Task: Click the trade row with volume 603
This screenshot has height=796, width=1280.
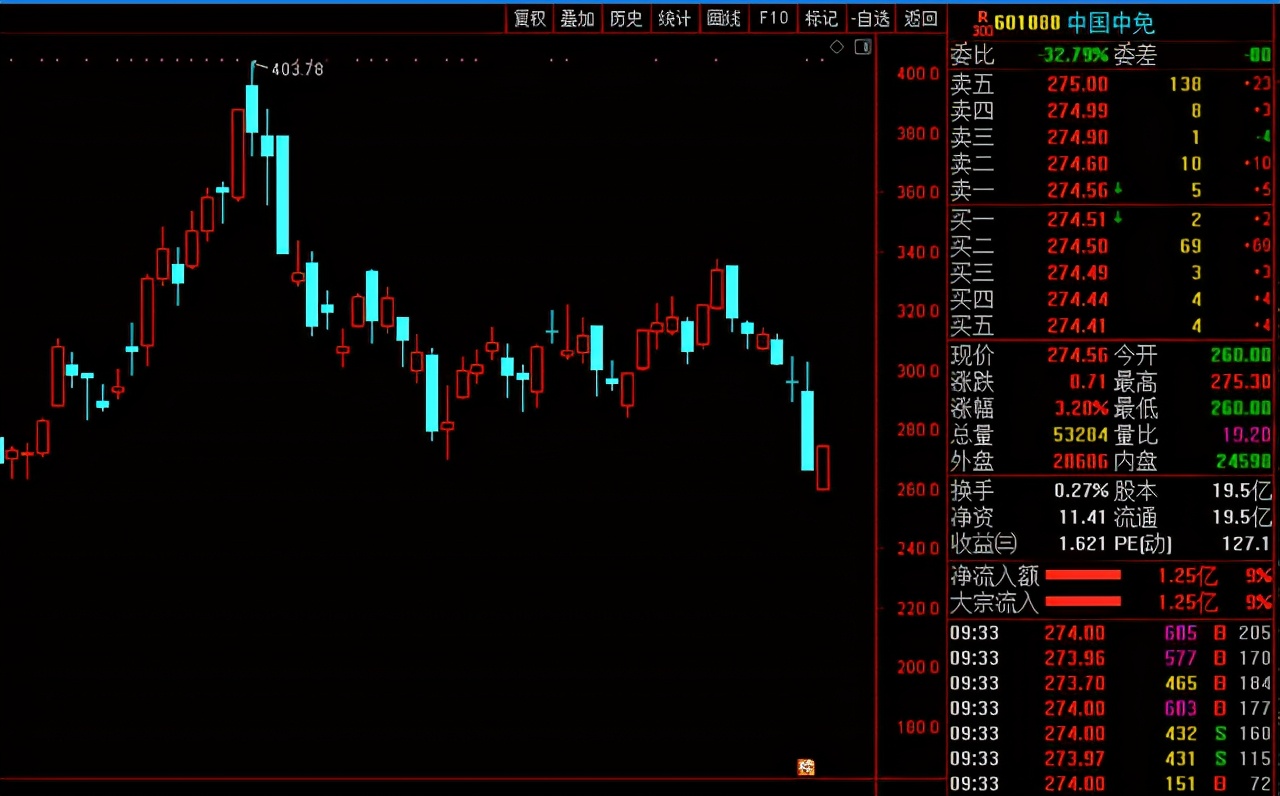Action: [x=1110, y=708]
